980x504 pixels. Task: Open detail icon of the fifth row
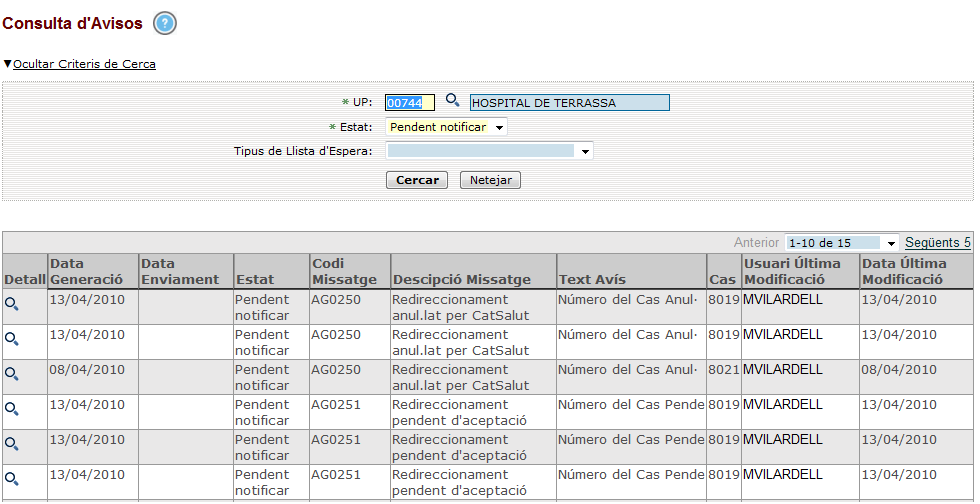coord(12,444)
